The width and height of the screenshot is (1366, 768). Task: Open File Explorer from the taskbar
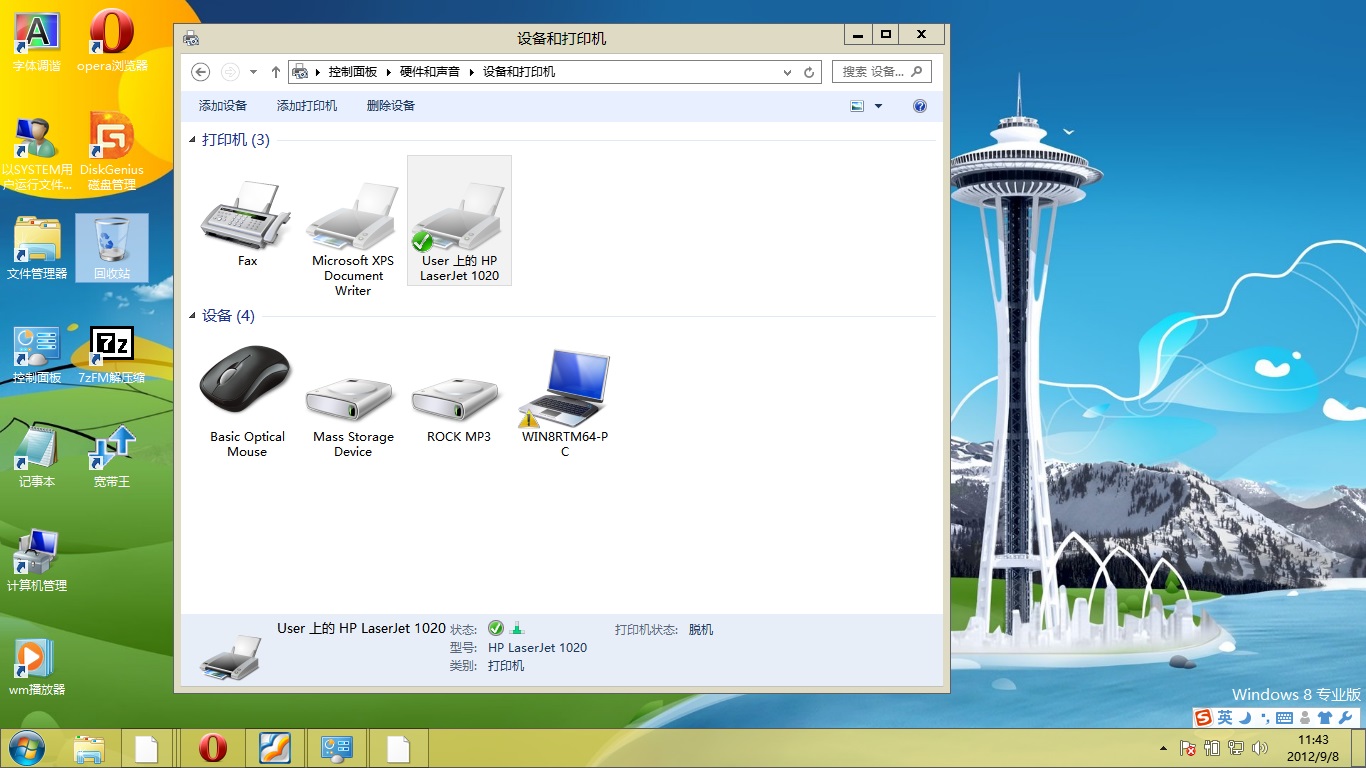[90, 748]
